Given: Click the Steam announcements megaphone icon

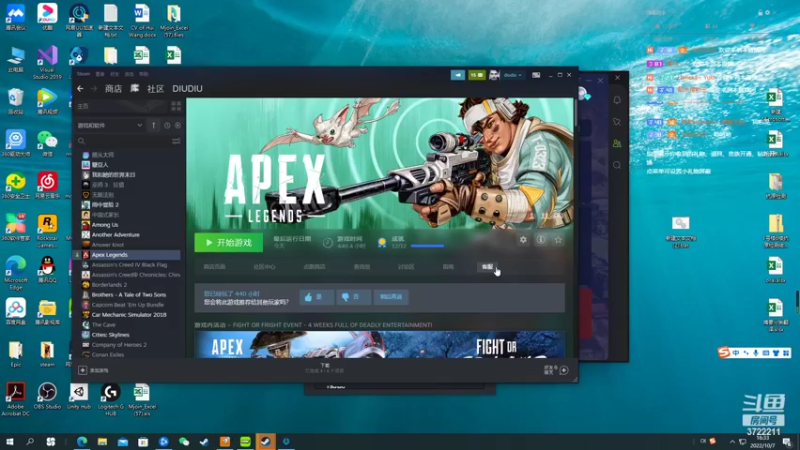Looking at the screenshot, I should click(x=458, y=75).
